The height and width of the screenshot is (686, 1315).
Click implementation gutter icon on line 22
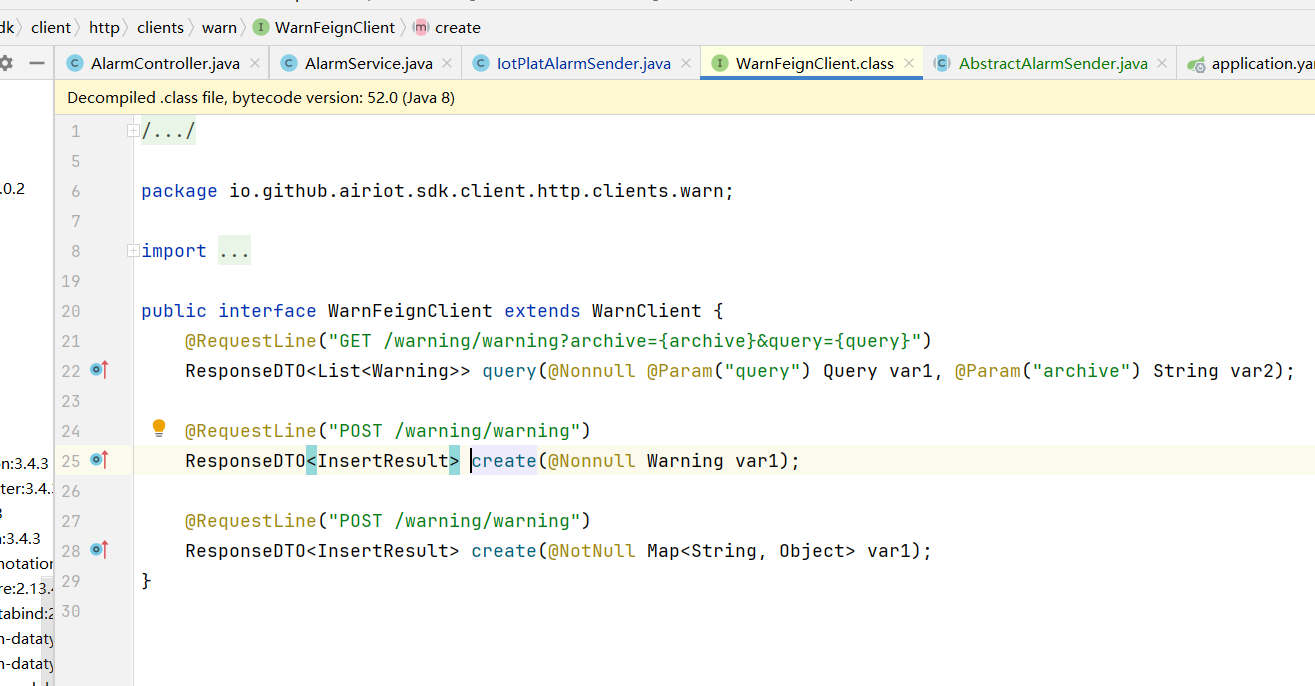click(x=98, y=370)
